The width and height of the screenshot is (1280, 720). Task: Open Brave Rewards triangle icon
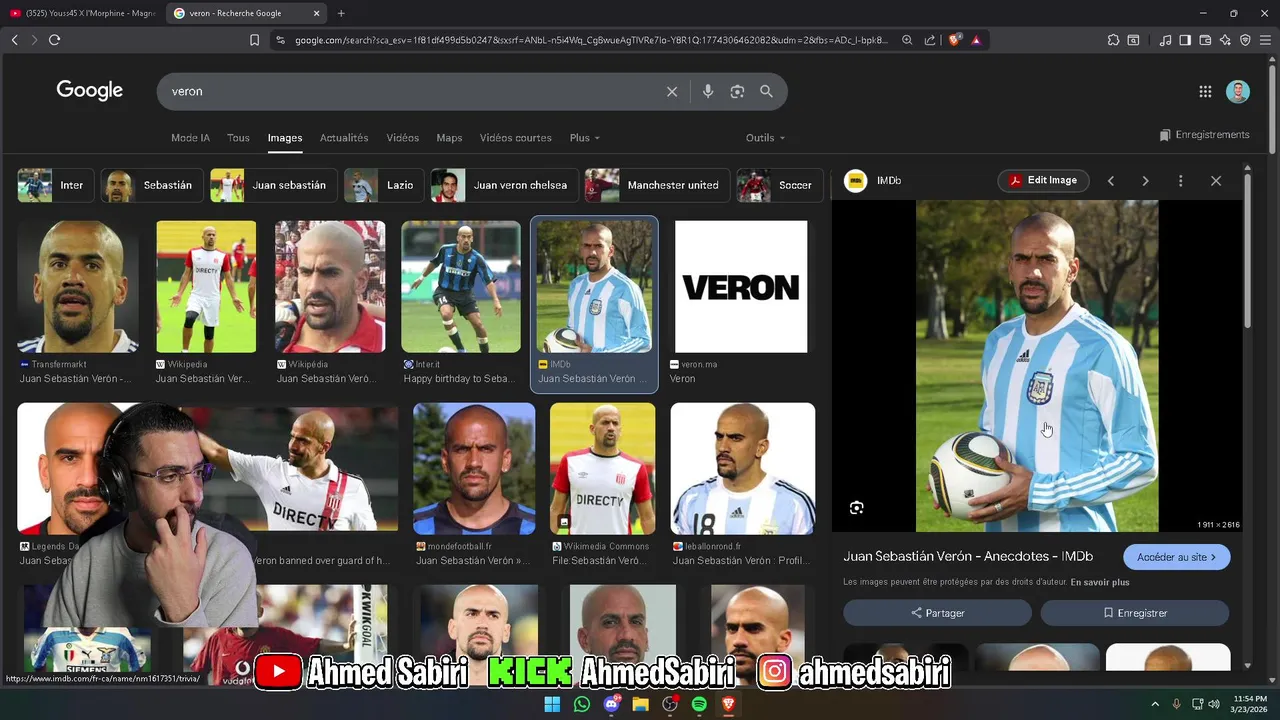[976, 40]
